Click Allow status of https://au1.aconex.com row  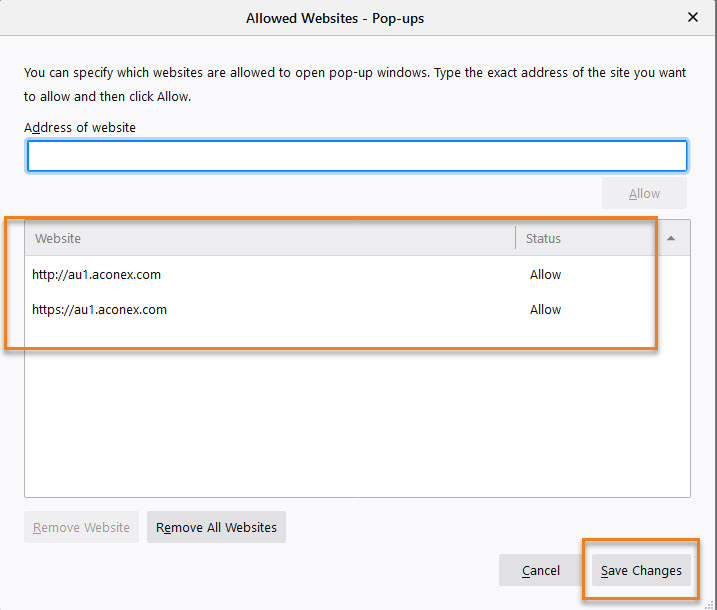pyautogui.click(x=545, y=310)
